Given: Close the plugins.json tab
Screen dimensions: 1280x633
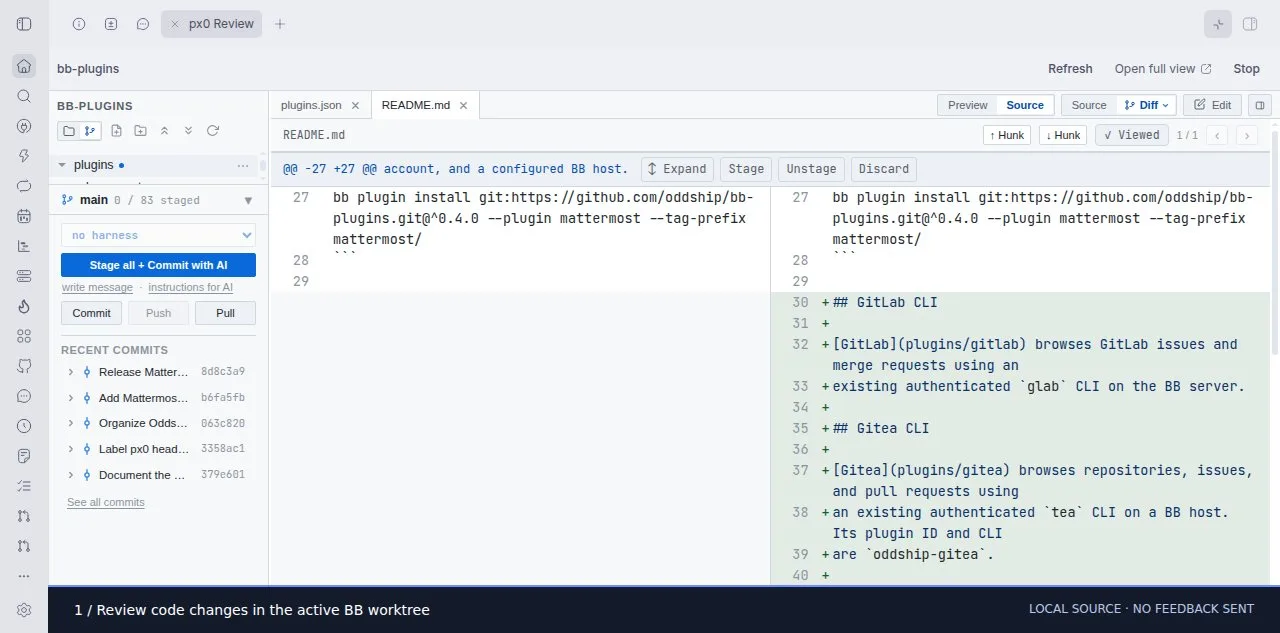Looking at the screenshot, I should [x=355, y=105].
